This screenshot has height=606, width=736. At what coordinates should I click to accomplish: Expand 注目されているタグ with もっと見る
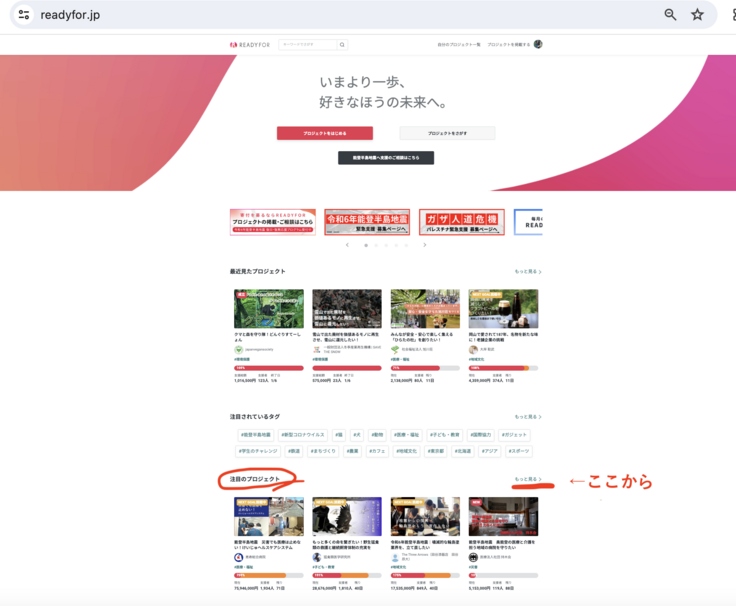pos(528,416)
